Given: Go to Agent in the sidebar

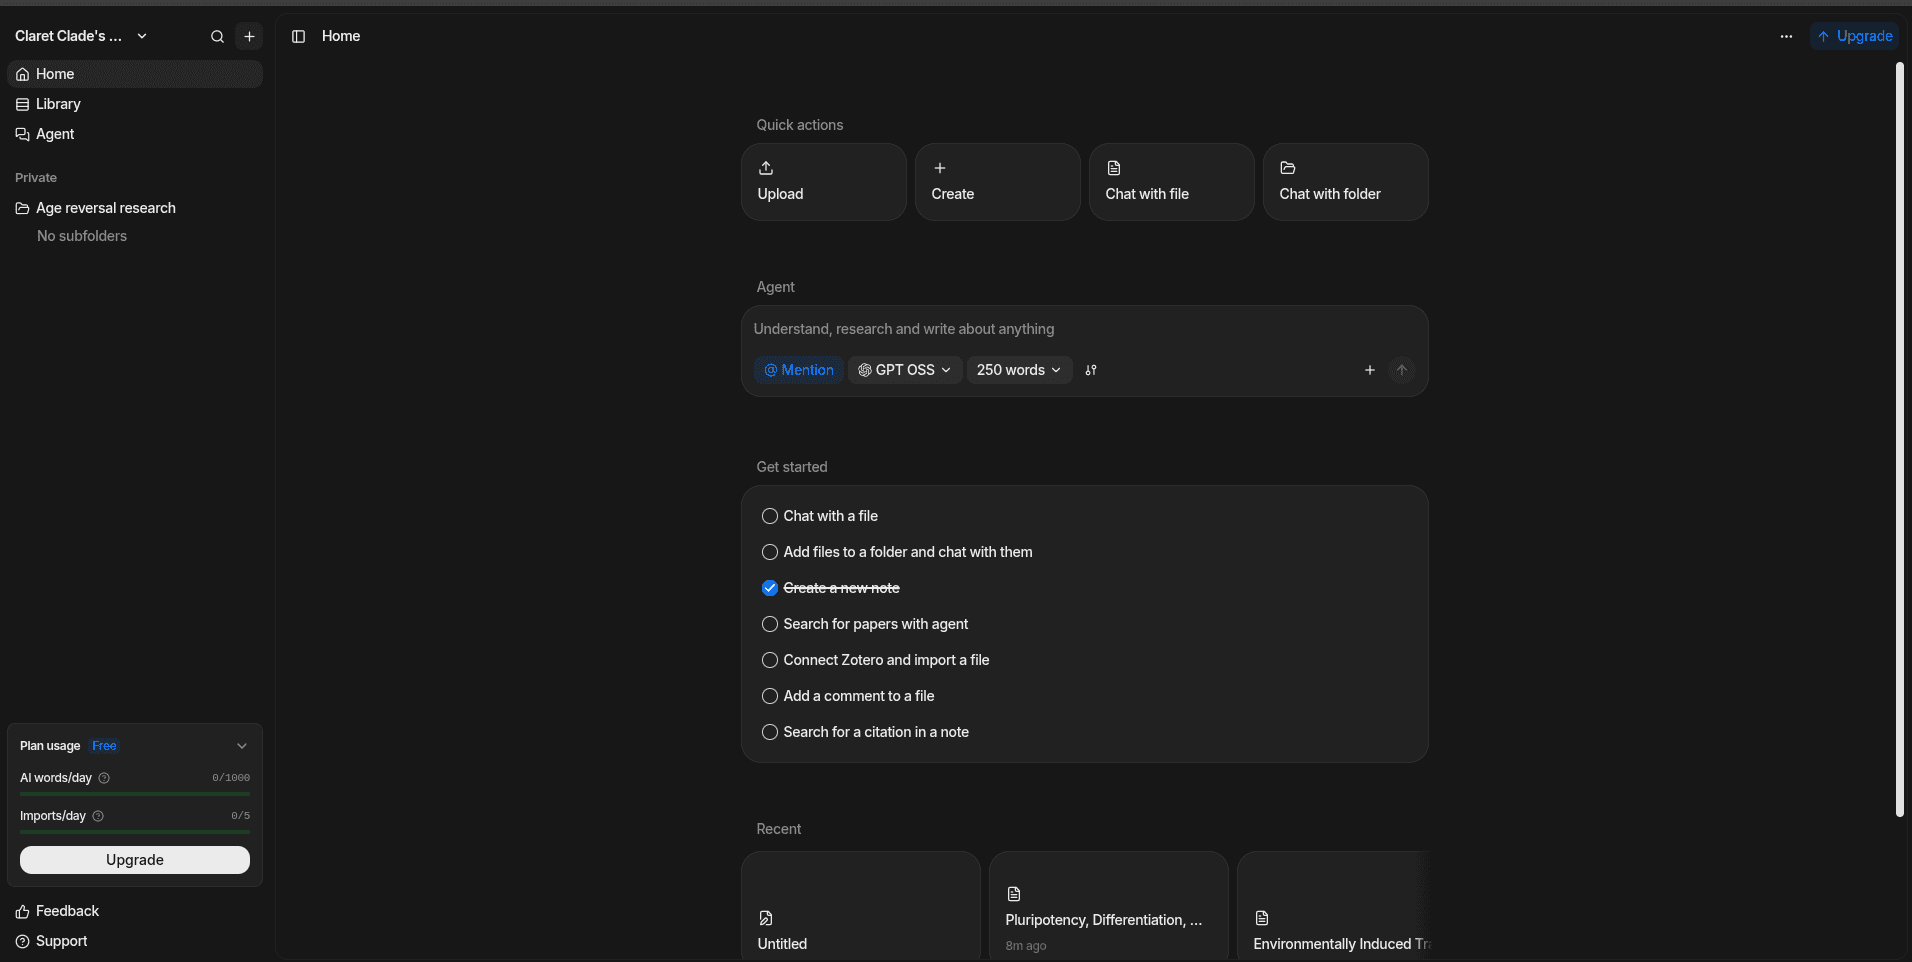Looking at the screenshot, I should [55, 134].
